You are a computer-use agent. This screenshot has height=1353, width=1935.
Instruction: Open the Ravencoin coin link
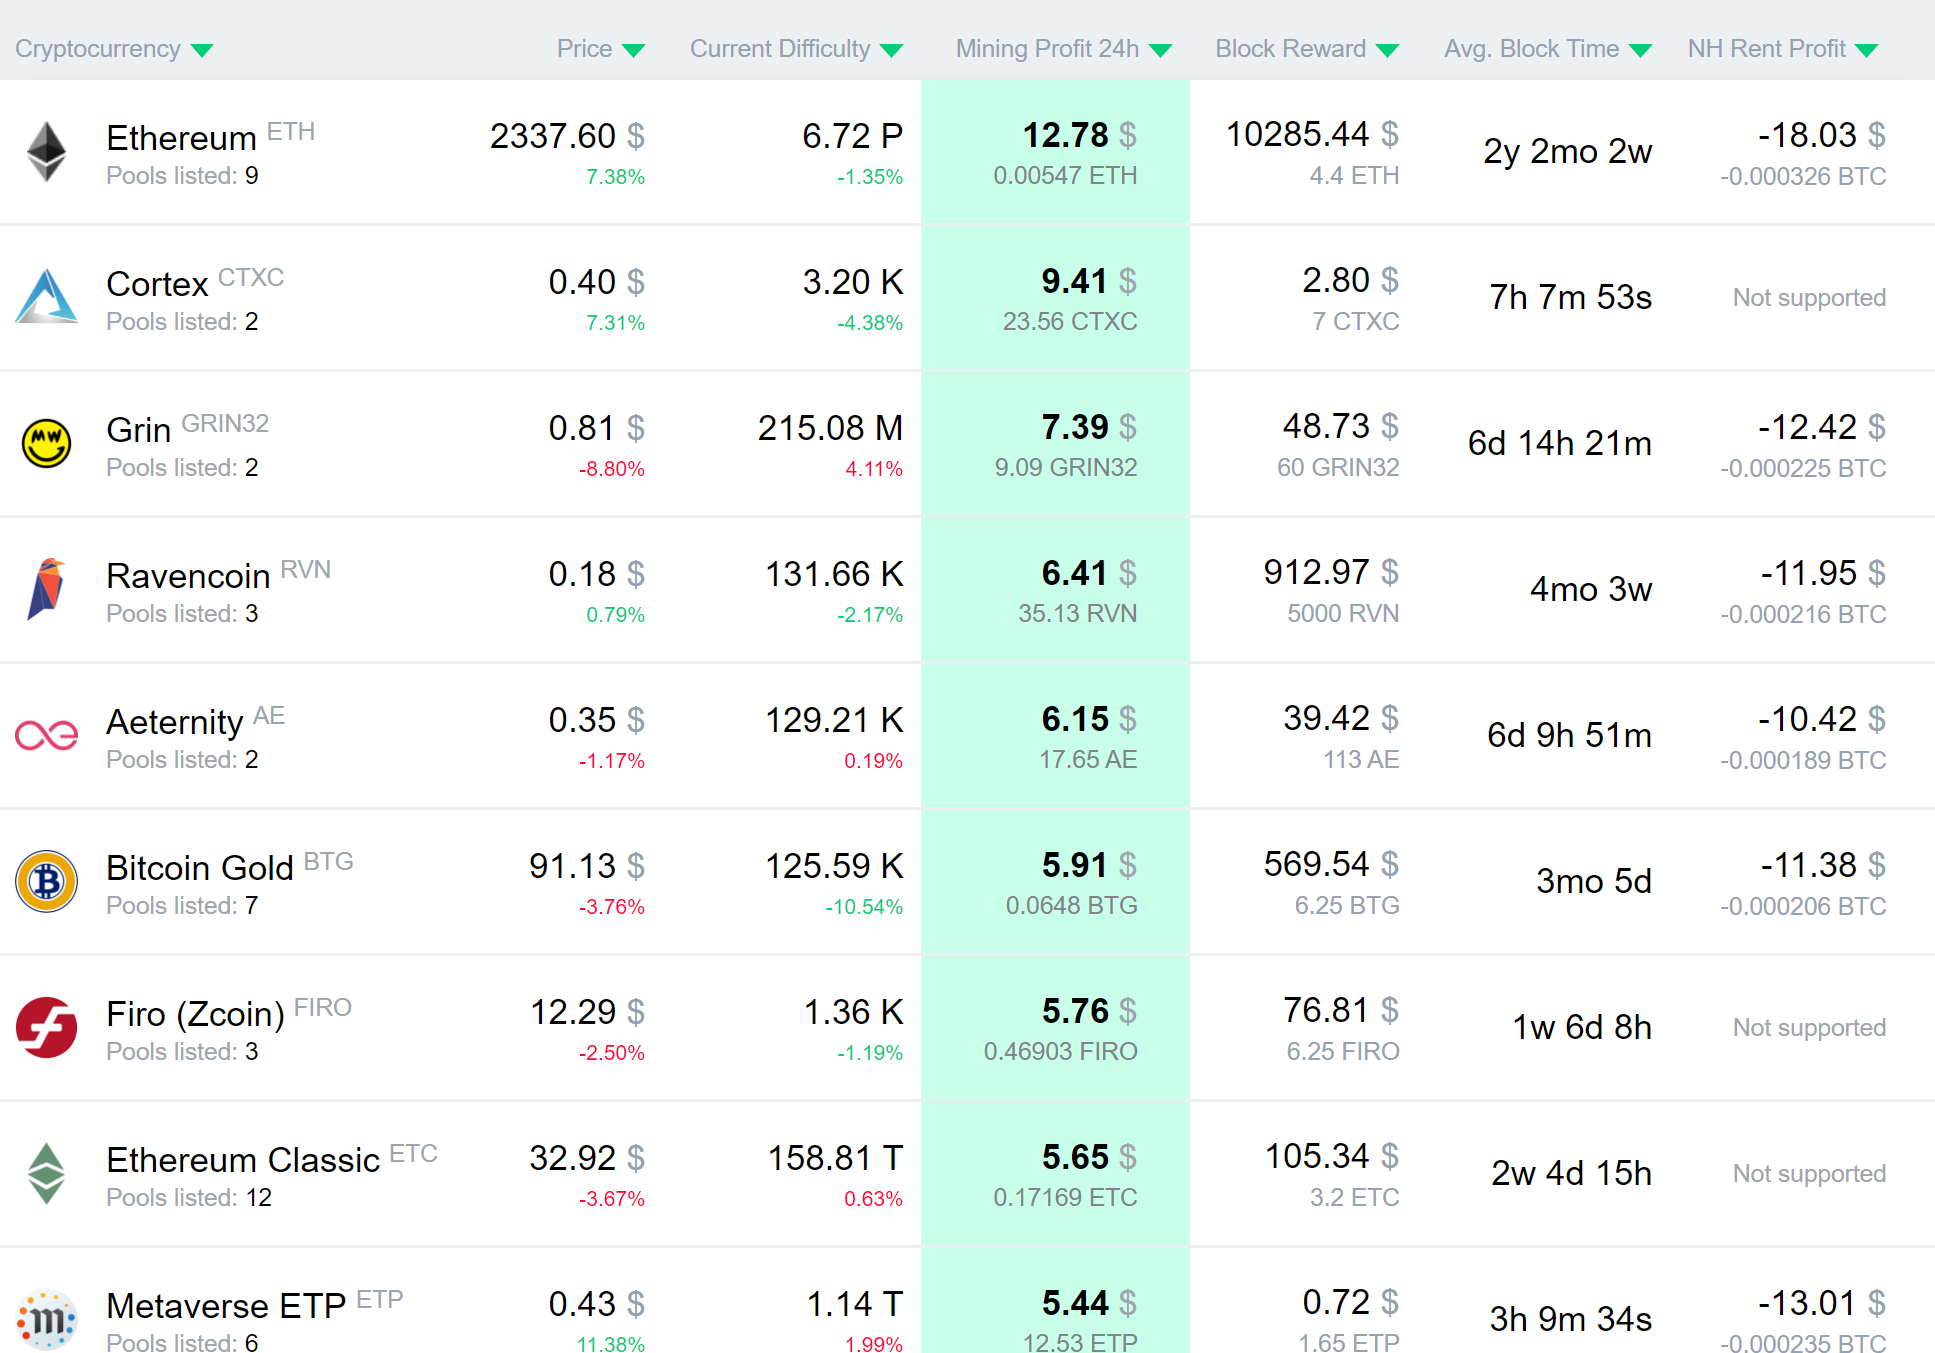(188, 576)
